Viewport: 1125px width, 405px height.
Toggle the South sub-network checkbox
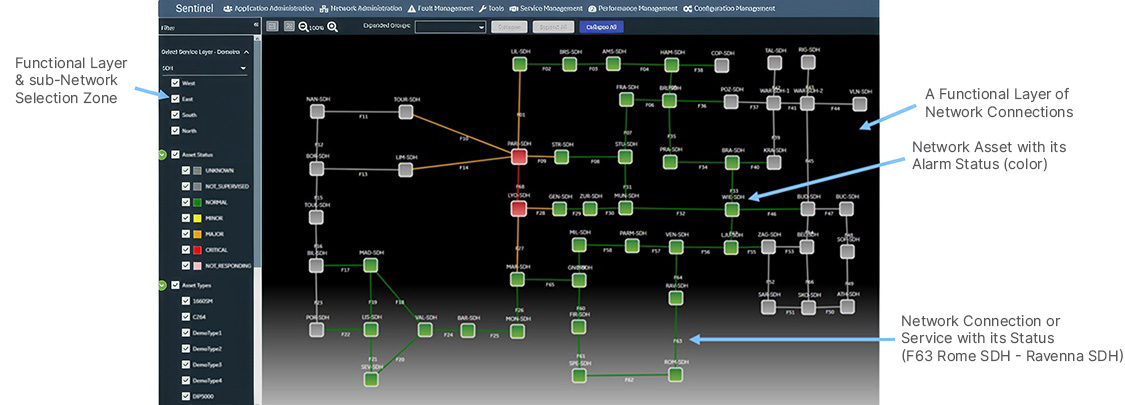[175, 115]
